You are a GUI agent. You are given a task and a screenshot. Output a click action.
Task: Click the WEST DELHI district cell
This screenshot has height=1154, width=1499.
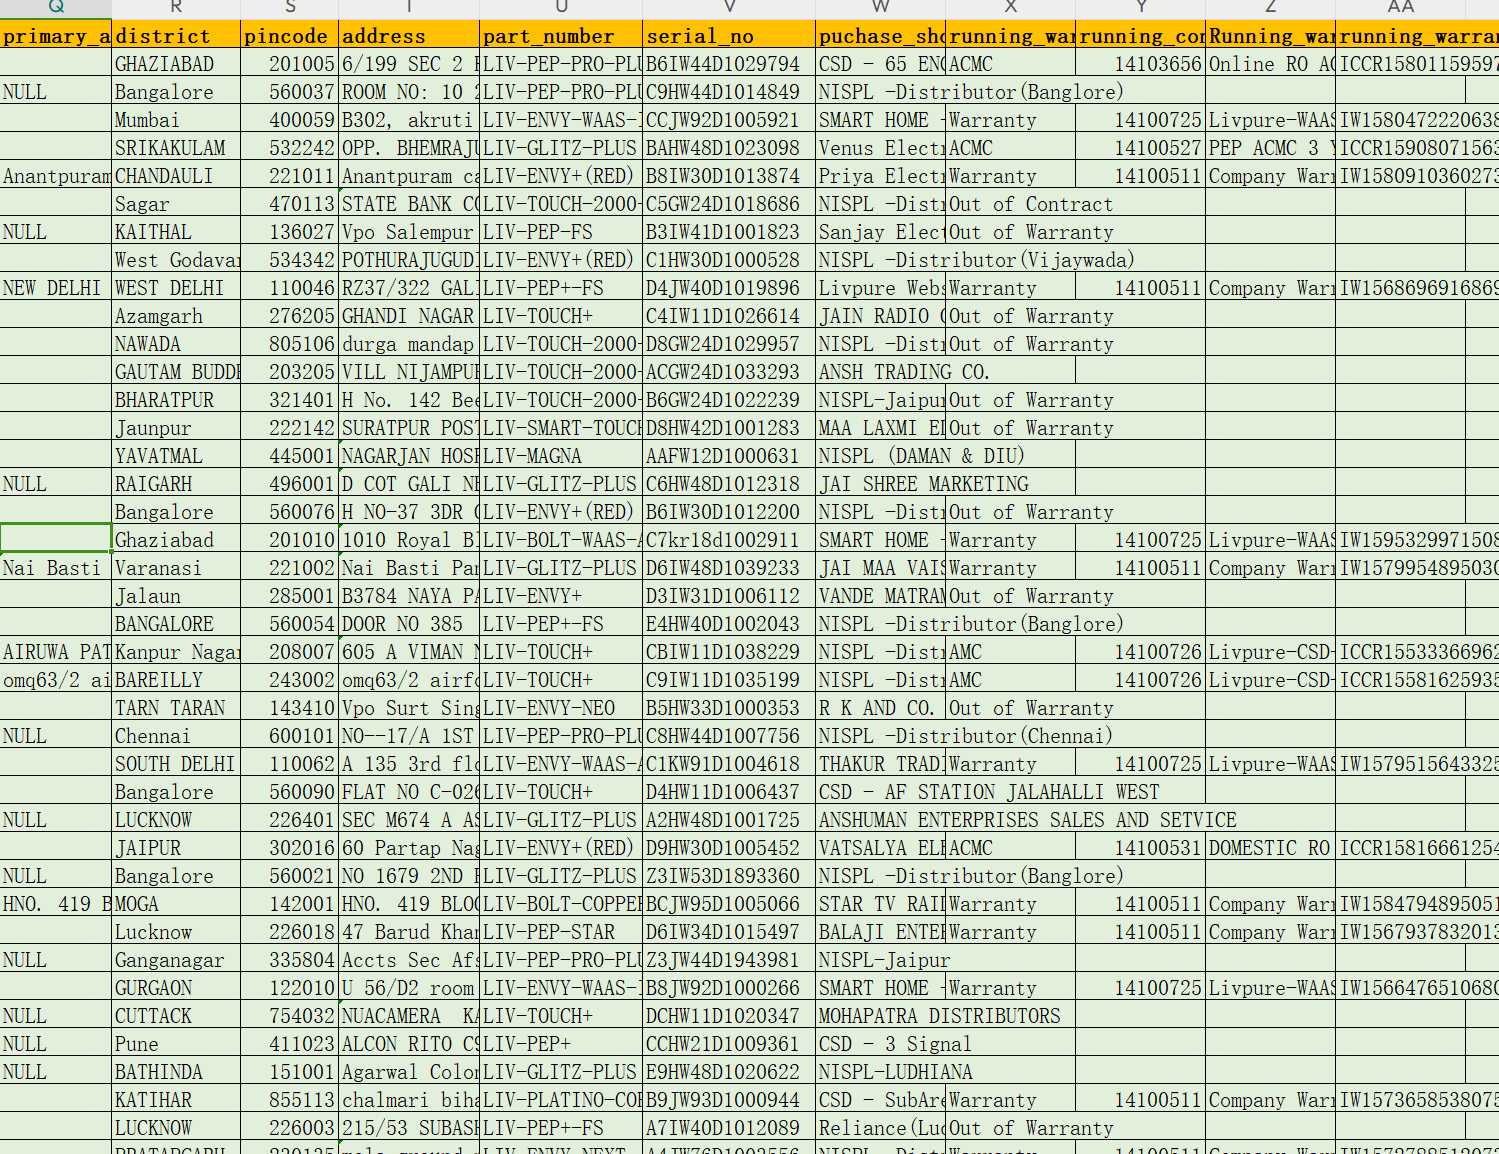(176, 288)
